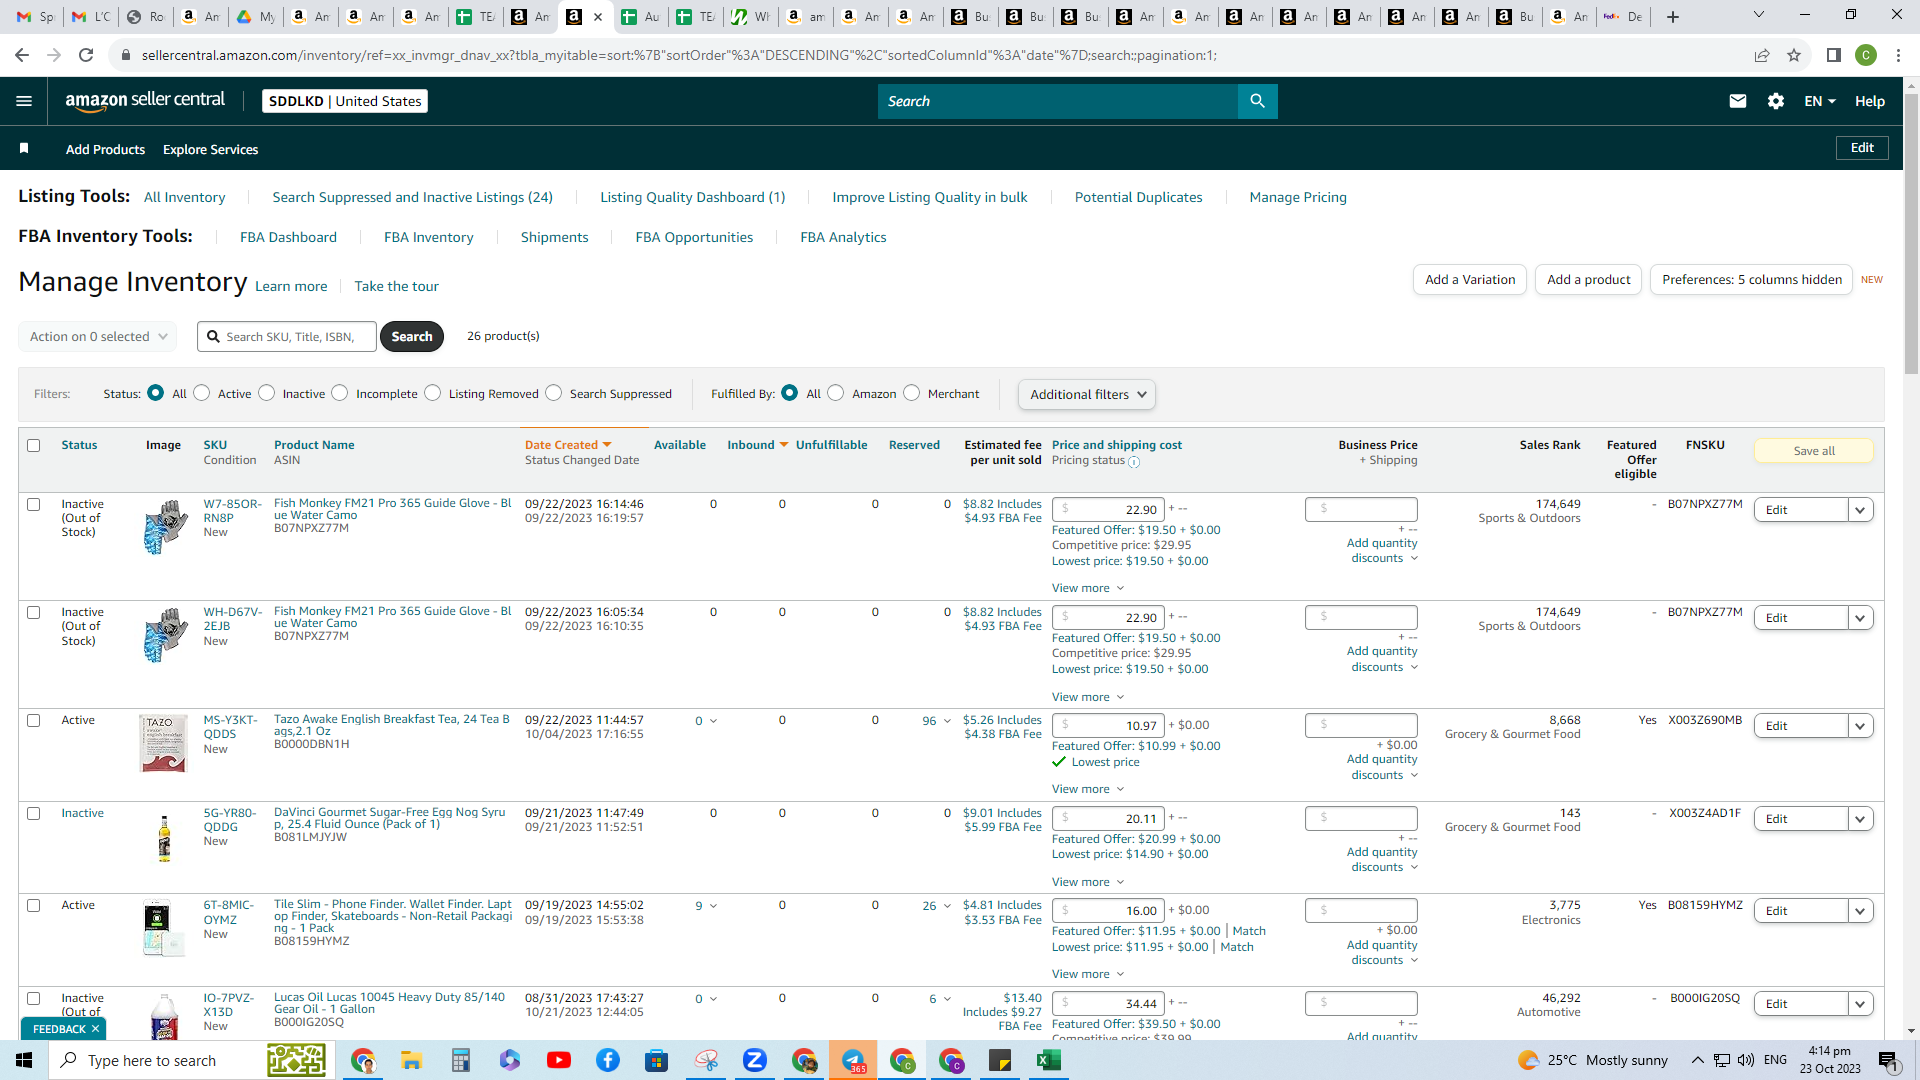Open Search Suppressed and Inactive Listings (24)
Screen dimensions: 1920x1080
click(412, 197)
